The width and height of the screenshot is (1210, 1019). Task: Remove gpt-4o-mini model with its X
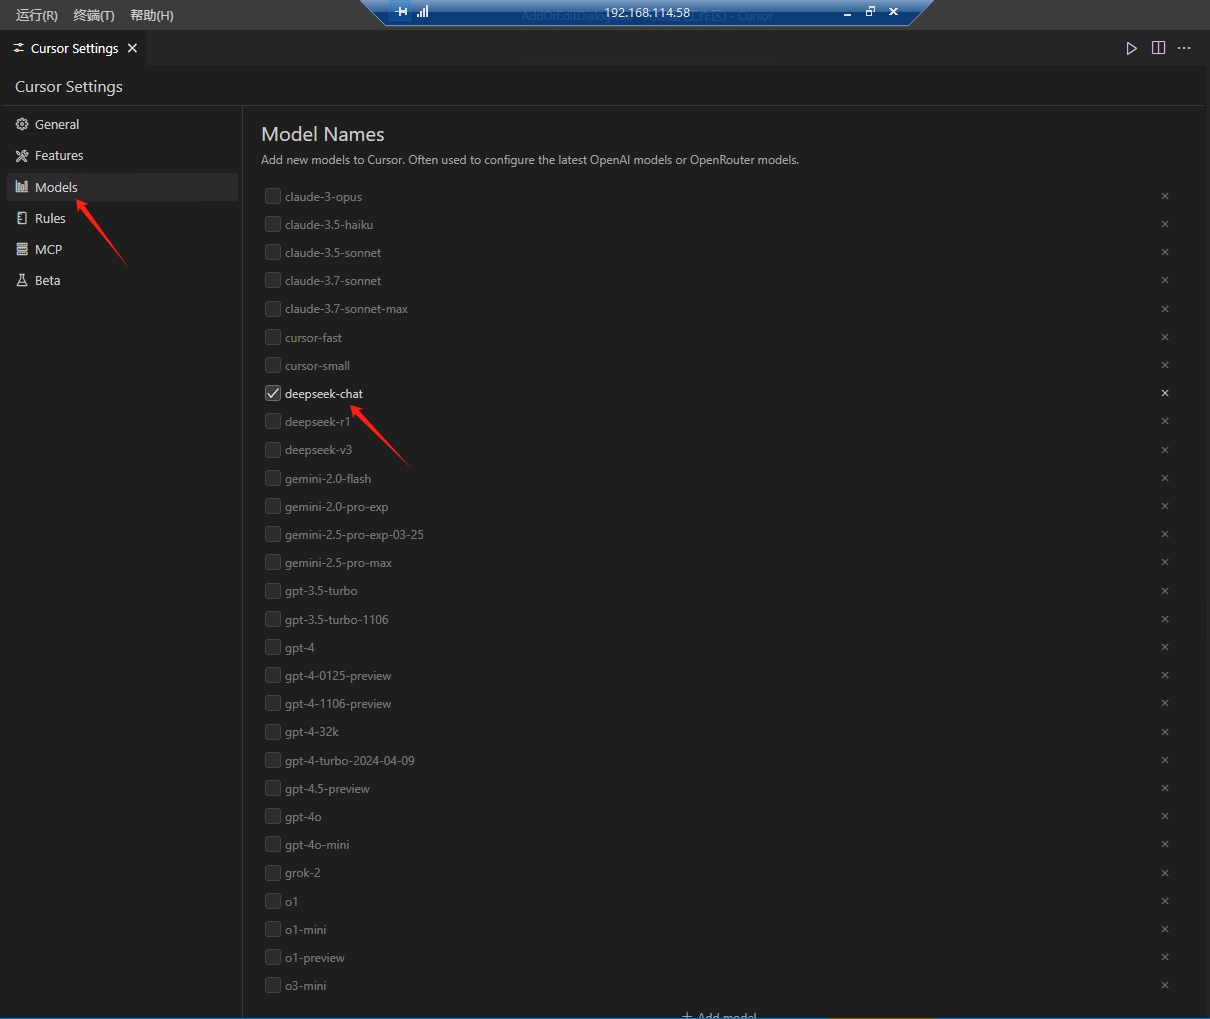pos(1165,844)
